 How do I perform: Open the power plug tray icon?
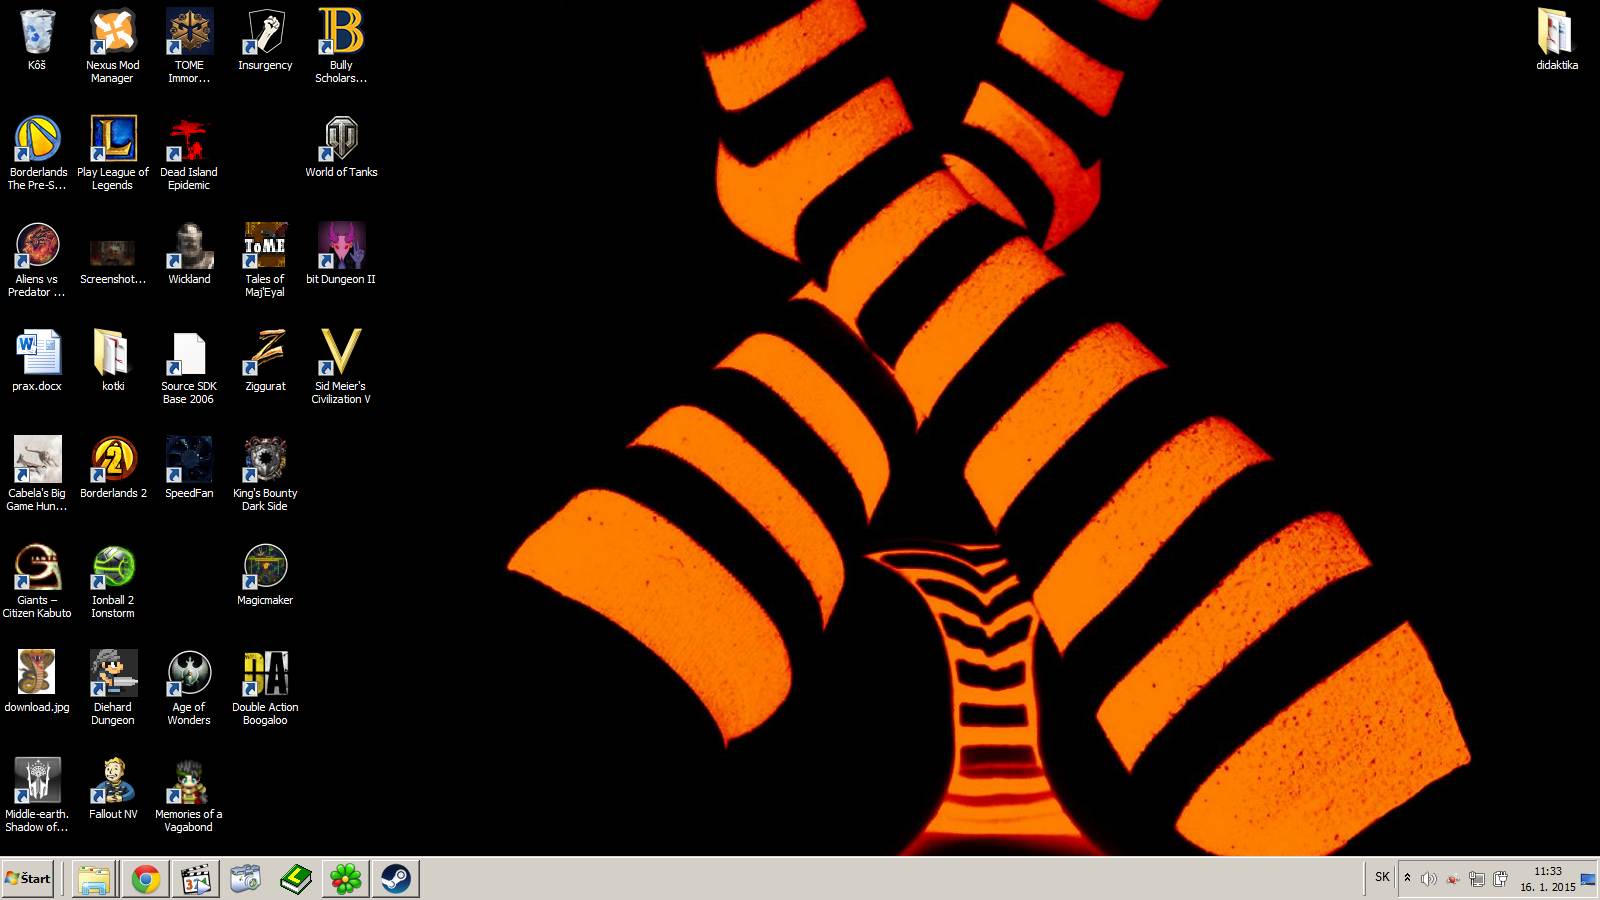[x=1501, y=879]
